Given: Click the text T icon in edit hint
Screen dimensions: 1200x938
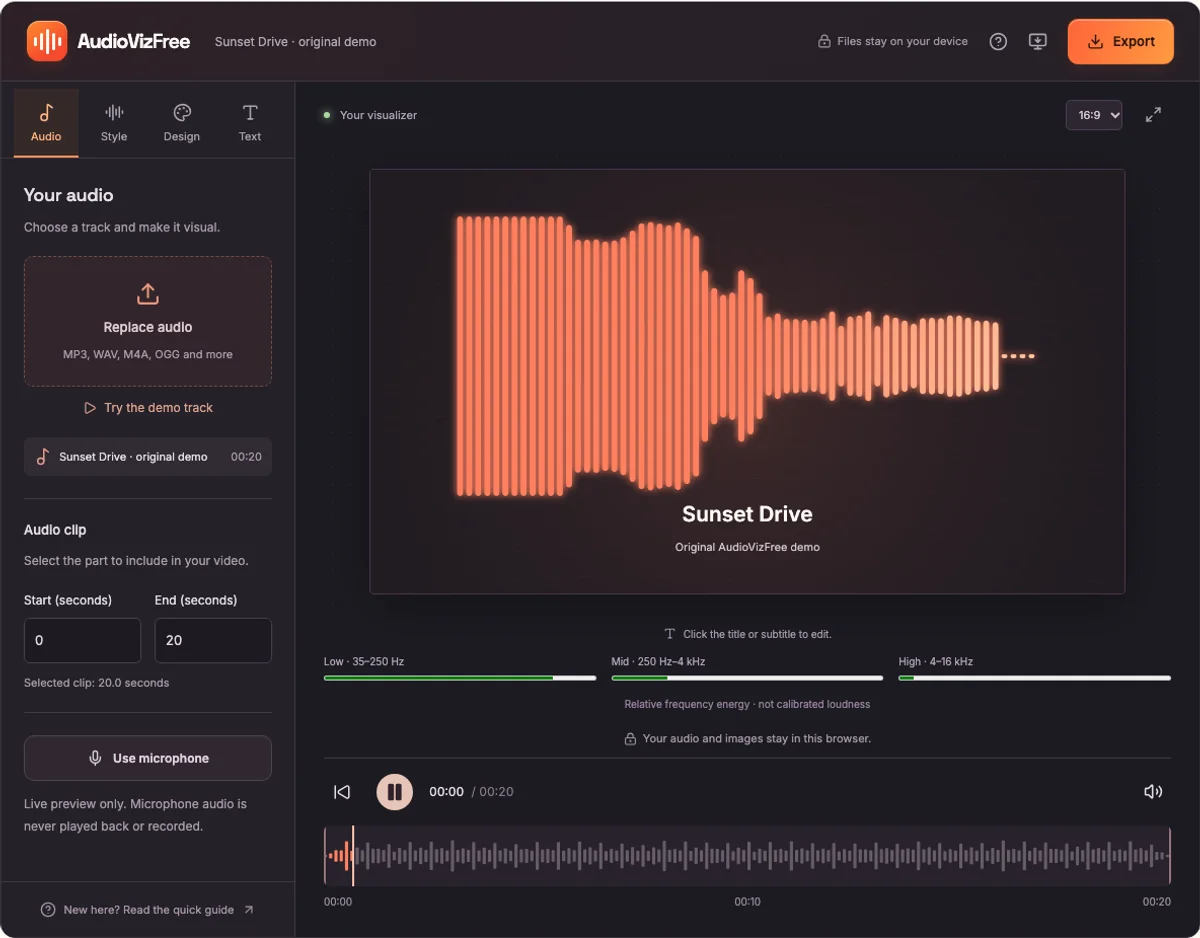Looking at the screenshot, I should [x=670, y=634].
